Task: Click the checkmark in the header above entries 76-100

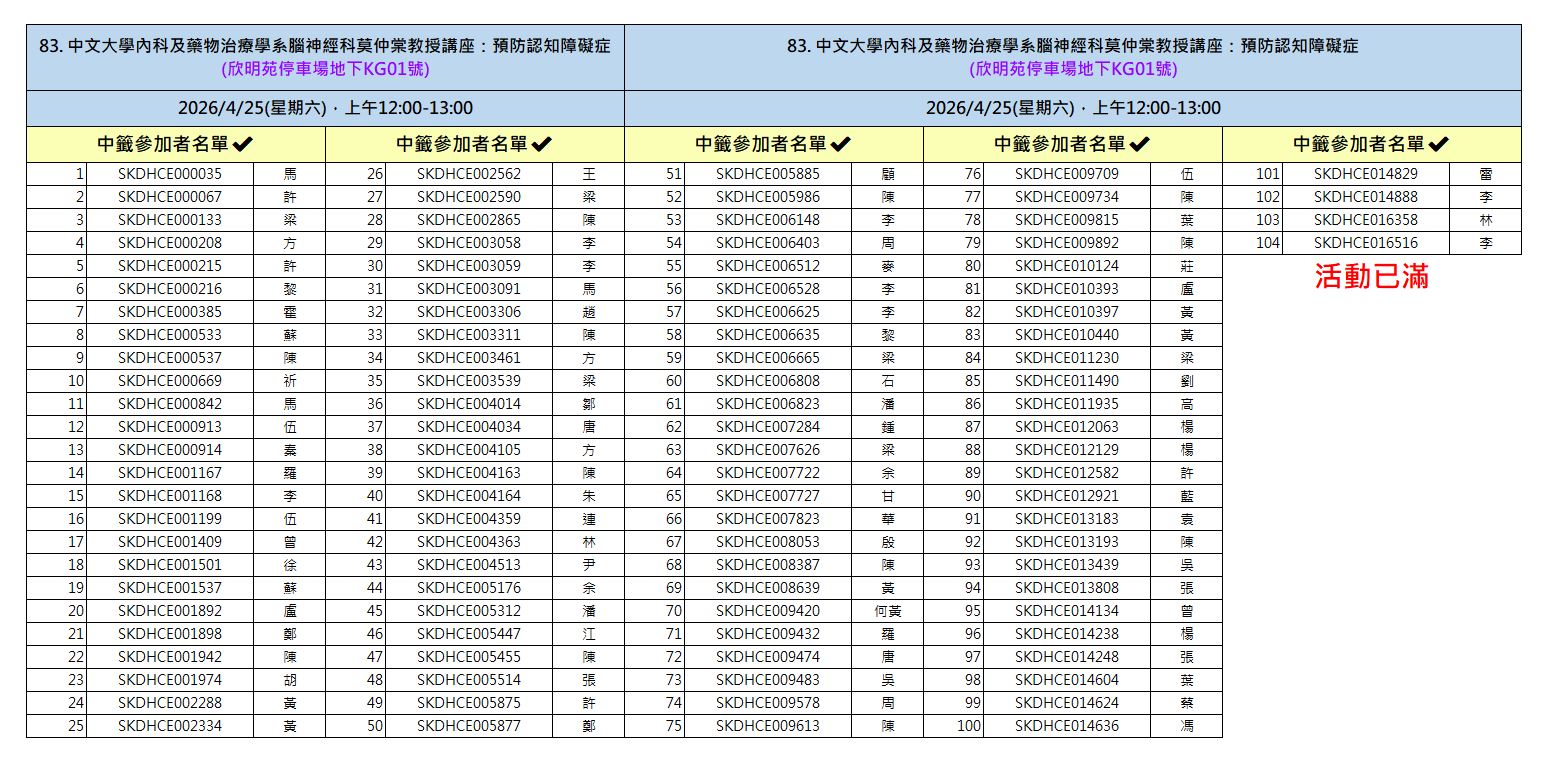Action: click(x=1140, y=145)
